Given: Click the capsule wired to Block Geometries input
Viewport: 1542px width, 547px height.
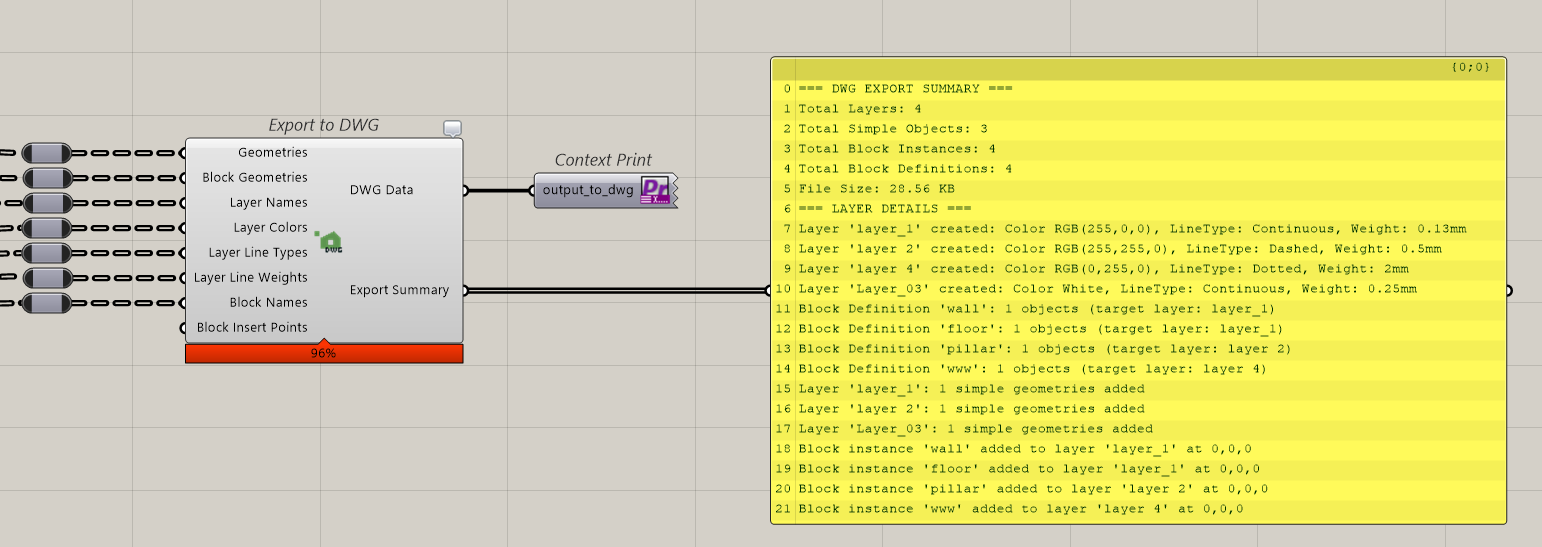Looking at the screenshot, I should (46, 178).
